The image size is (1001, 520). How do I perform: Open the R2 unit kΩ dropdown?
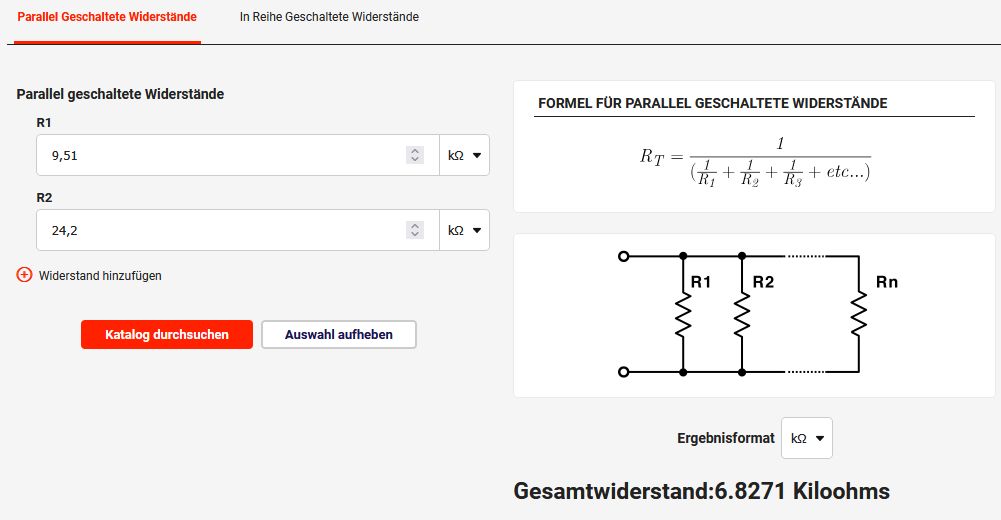tap(464, 231)
